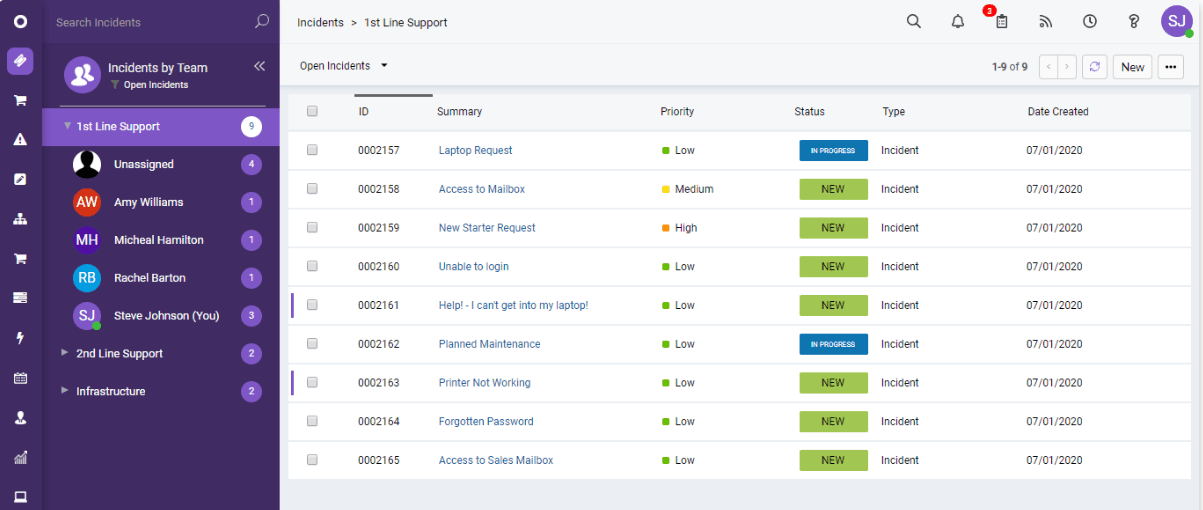Select the checkbox for Printer Not Working

312,383
